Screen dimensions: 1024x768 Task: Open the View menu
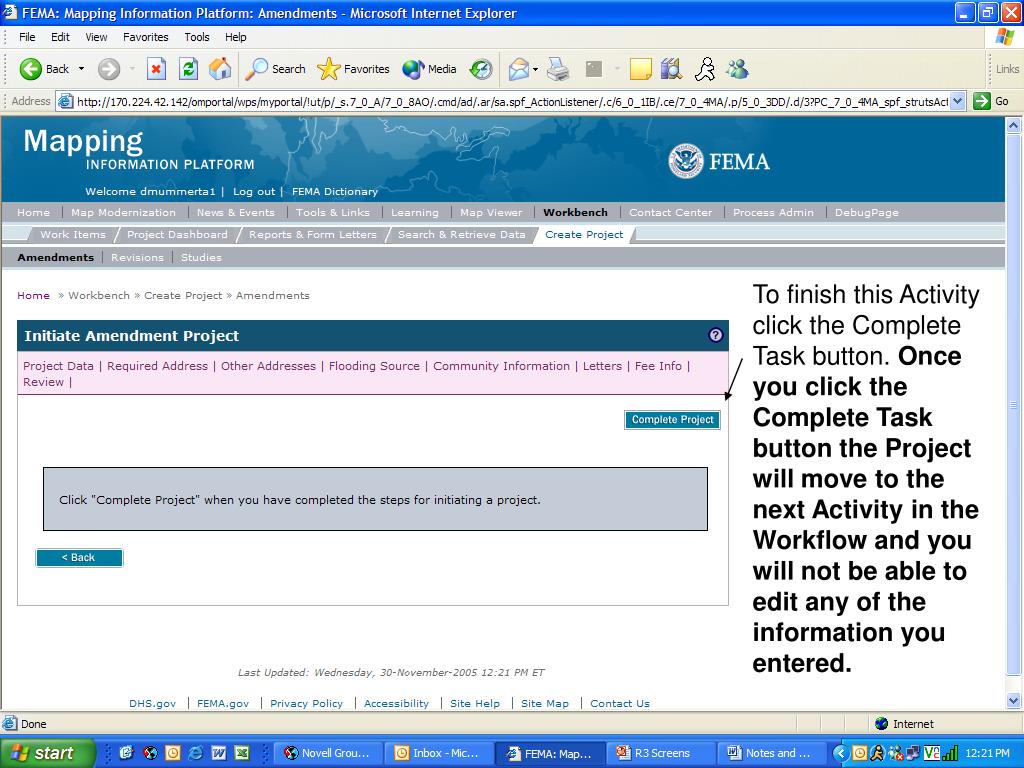(x=96, y=37)
